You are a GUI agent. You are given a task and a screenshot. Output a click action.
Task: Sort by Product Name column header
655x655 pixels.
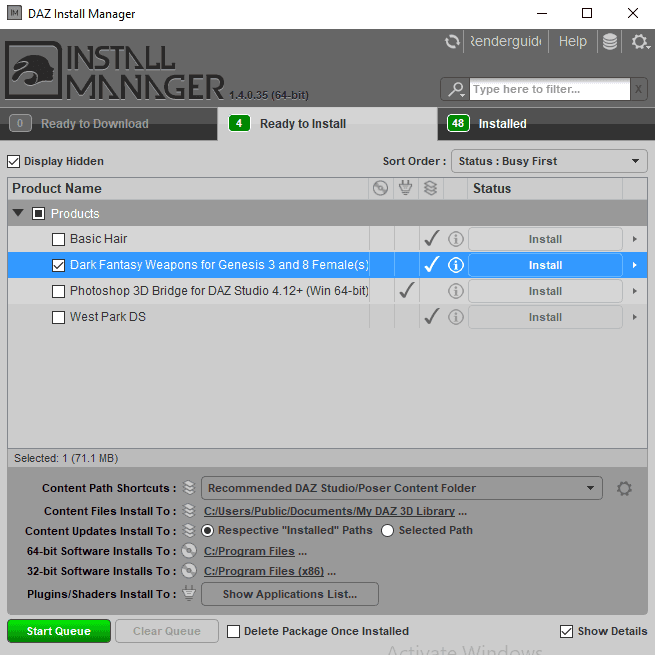[x=188, y=188]
